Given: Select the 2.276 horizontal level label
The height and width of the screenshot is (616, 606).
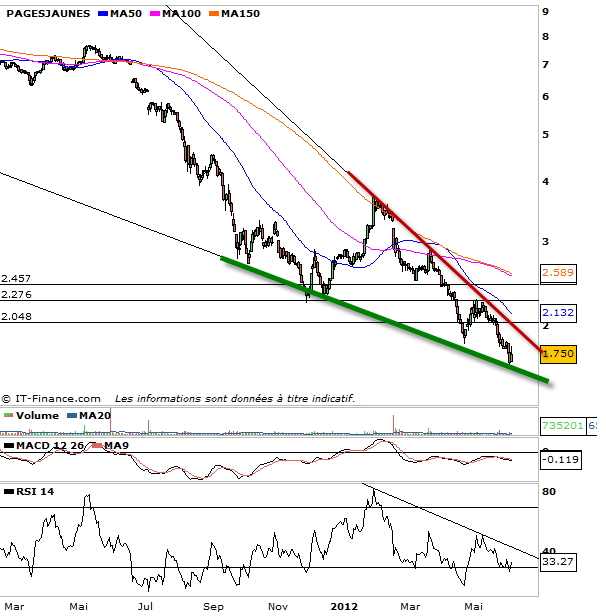Looking at the screenshot, I should coord(16,294).
